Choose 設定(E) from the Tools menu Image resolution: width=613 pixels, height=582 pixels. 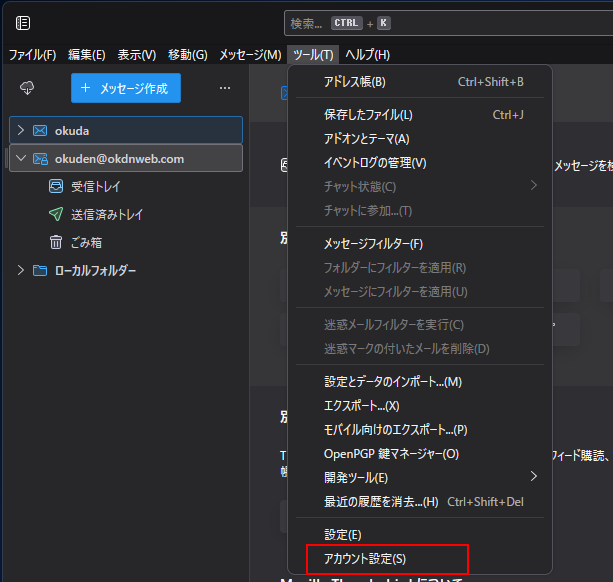coord(343,535)
